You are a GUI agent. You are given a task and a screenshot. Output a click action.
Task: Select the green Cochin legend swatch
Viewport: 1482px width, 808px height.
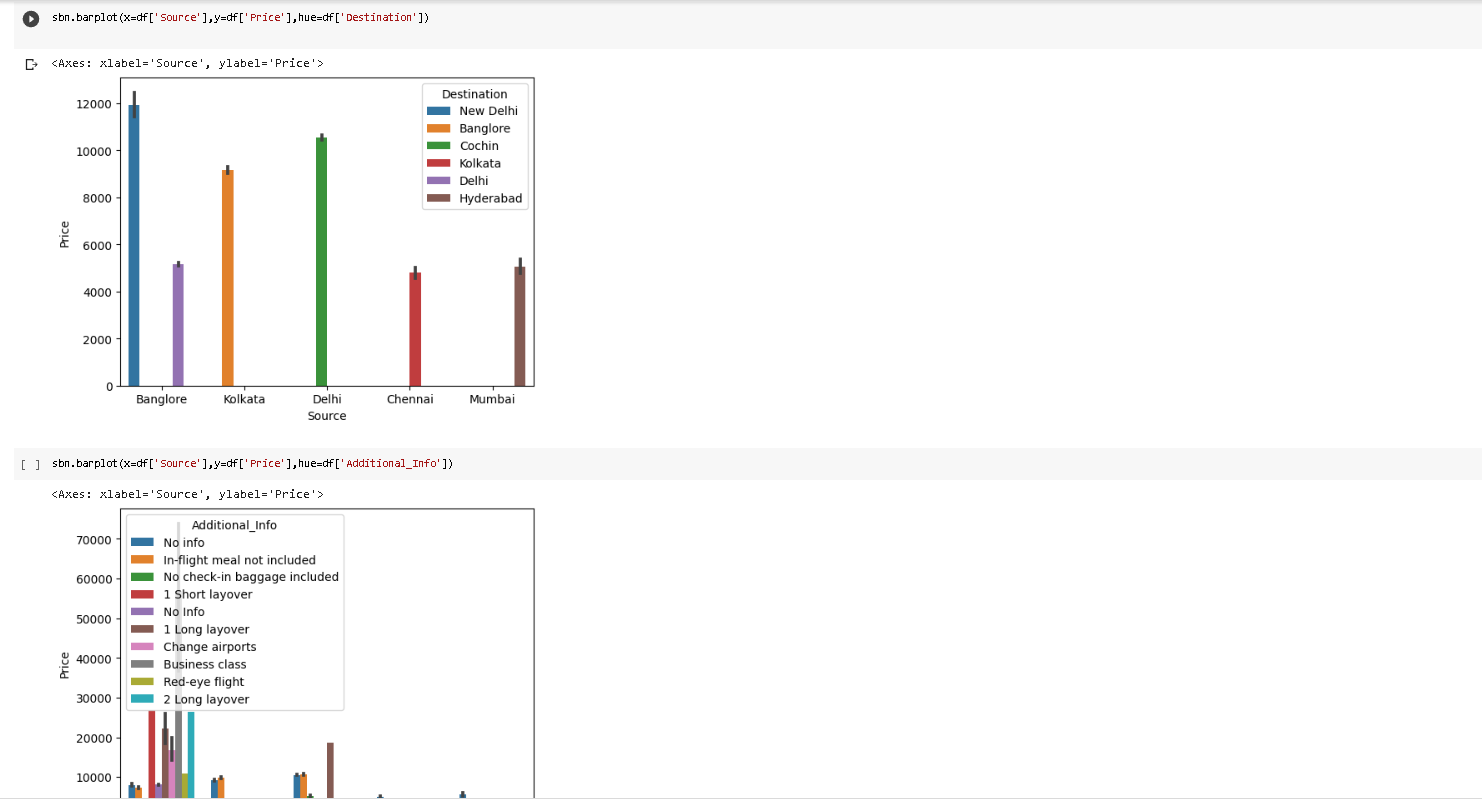tap(438, 145)
